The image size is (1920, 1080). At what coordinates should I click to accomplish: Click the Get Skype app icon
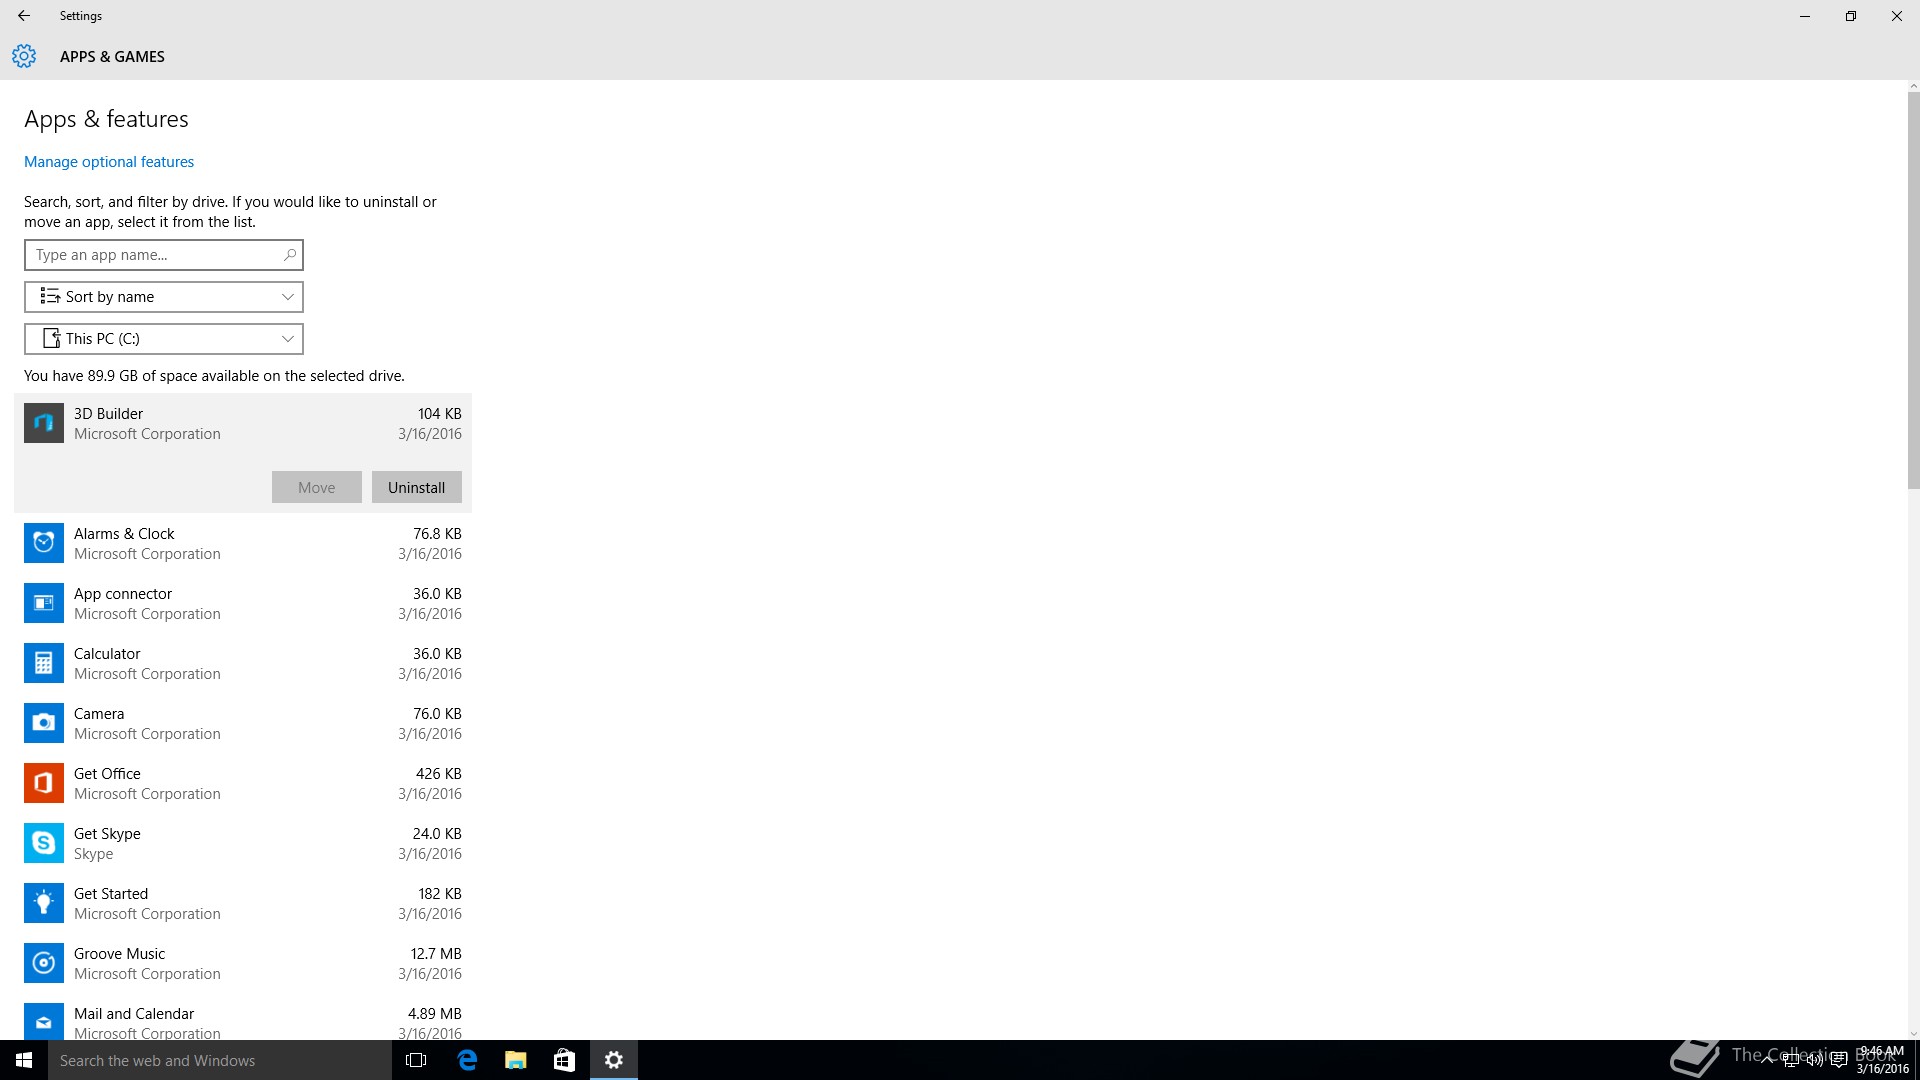(44, 843)
